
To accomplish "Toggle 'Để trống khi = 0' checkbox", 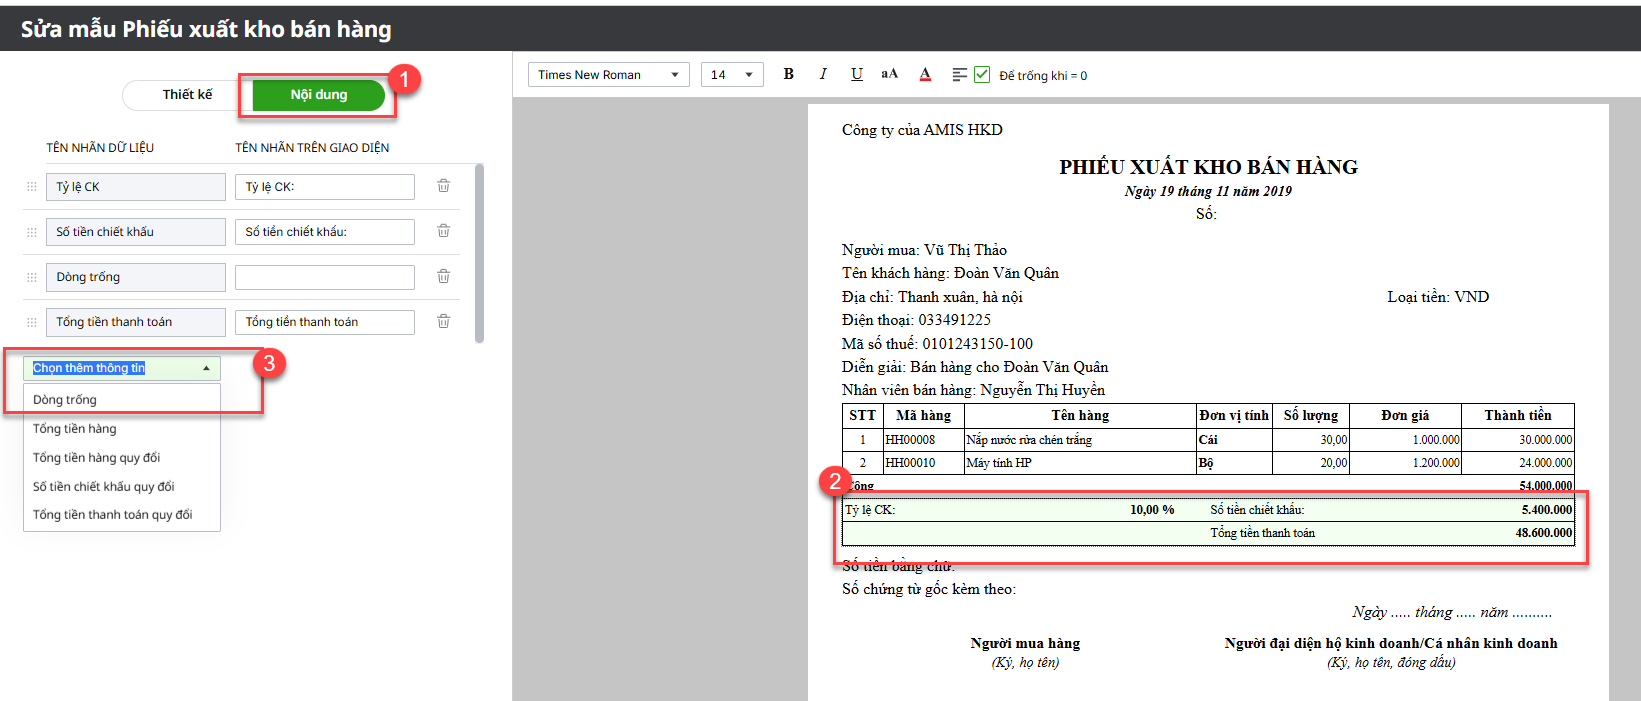I will click(x=982, y=75).
